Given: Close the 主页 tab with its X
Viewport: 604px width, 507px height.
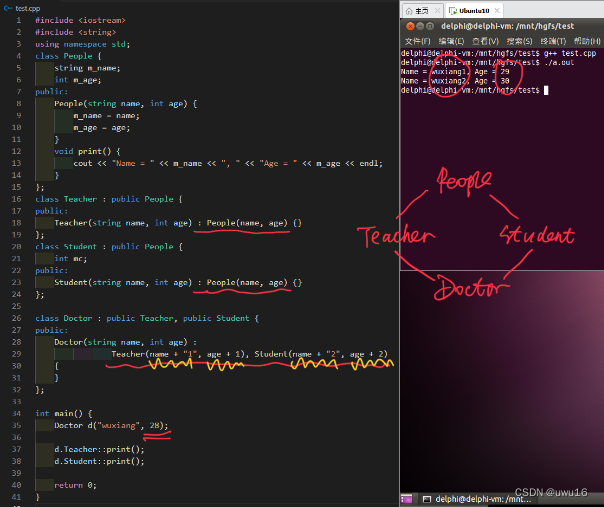Looking at the screenshot, I should click(x=437, y=11).
